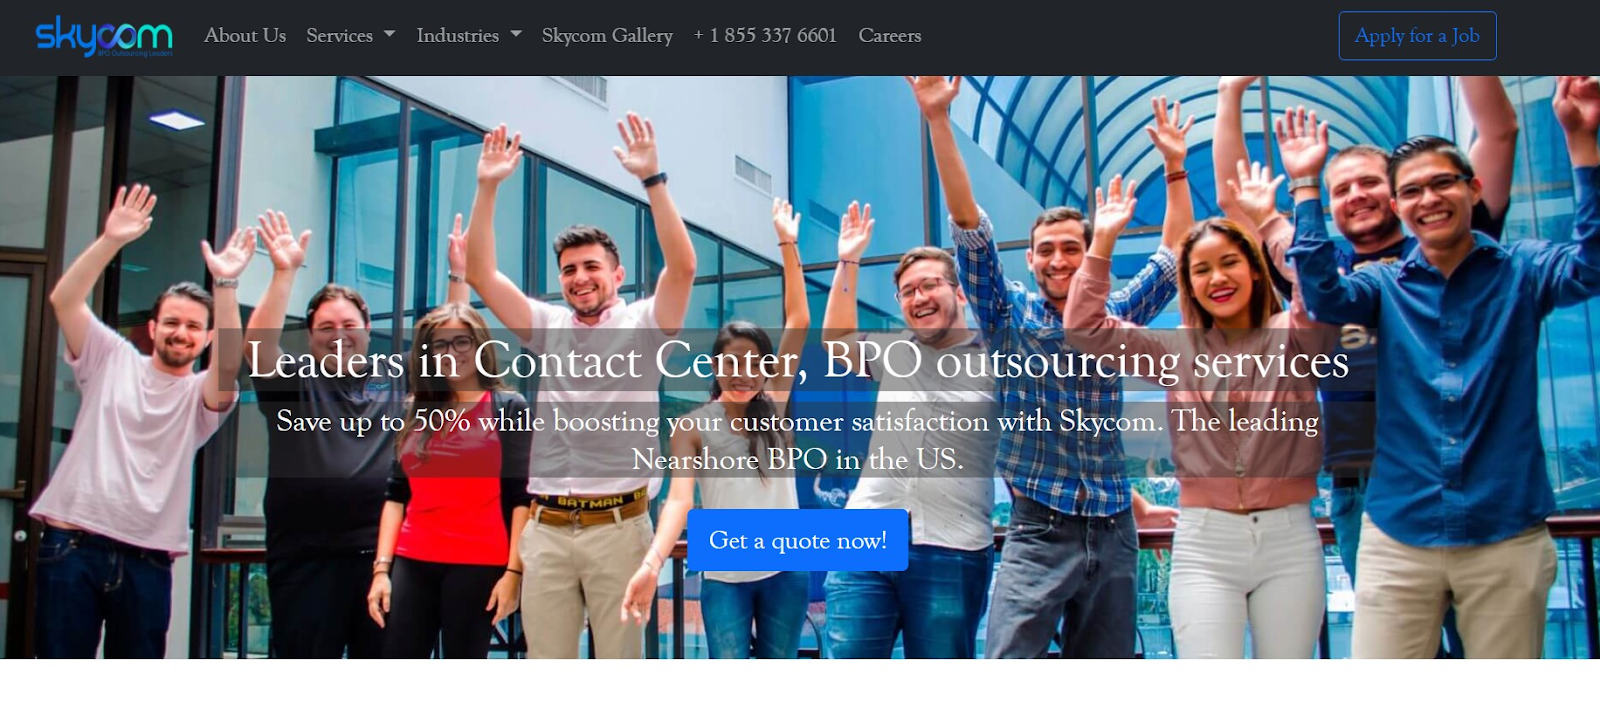1600x702 pixels.
Task: Click the Leaders in Contact Center headline
Action: click(797, 360)
